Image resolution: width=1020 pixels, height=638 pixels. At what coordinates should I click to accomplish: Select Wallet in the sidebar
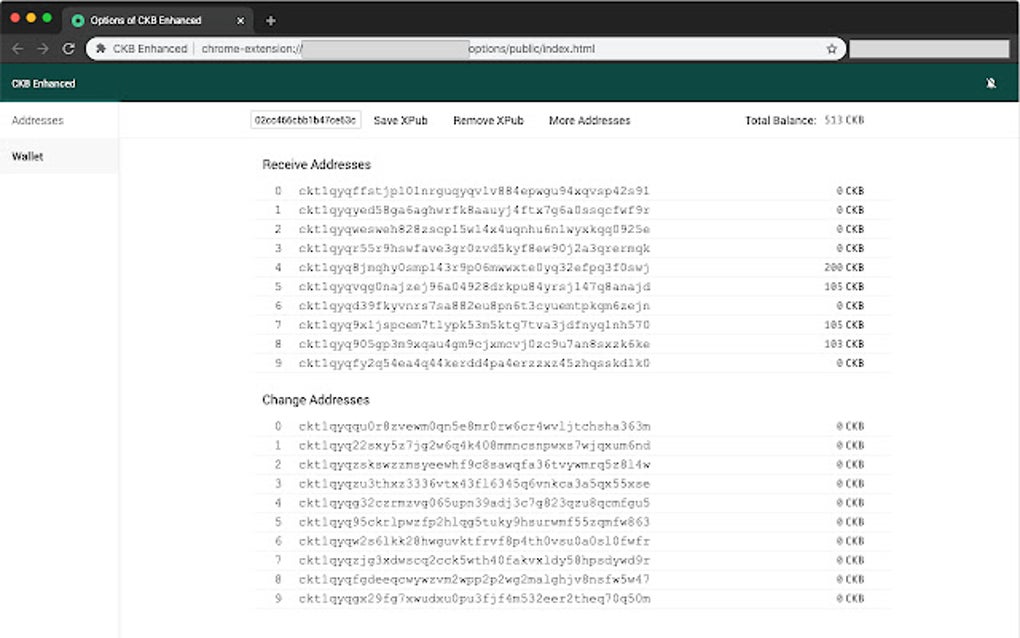(27, 156)
